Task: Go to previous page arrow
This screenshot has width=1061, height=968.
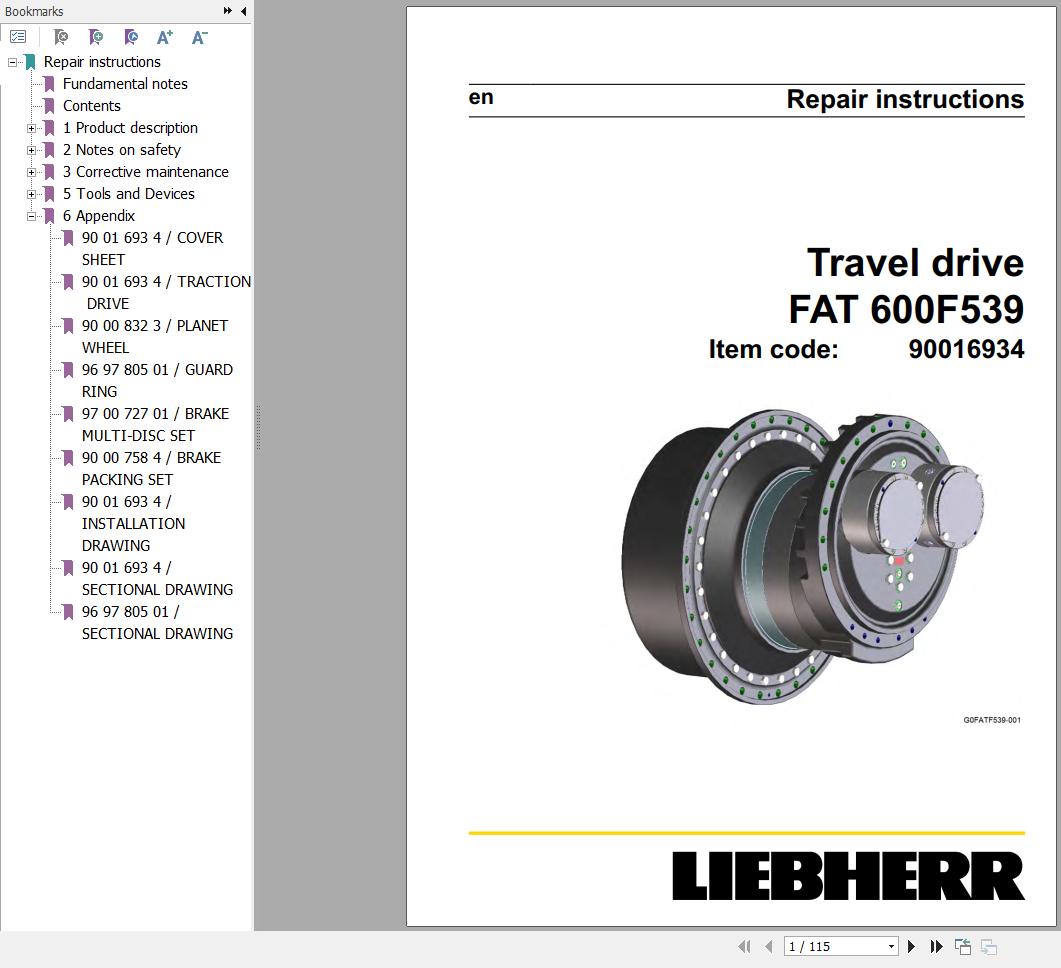Action: (768, 946)
